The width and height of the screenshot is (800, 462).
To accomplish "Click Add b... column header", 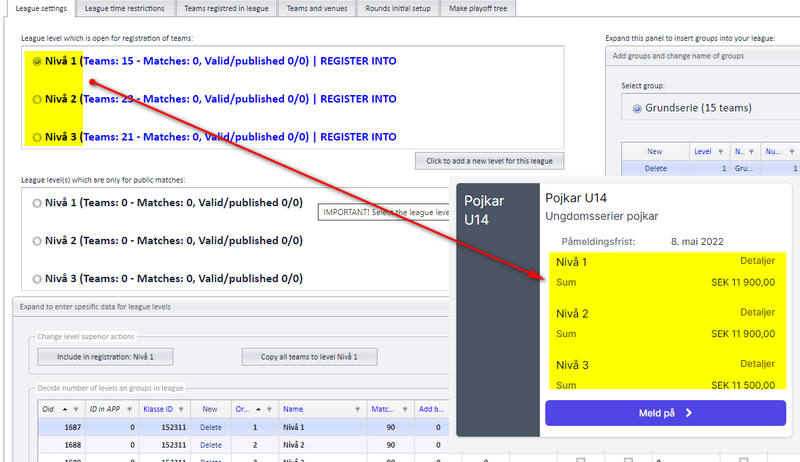I will coord(431,409).
